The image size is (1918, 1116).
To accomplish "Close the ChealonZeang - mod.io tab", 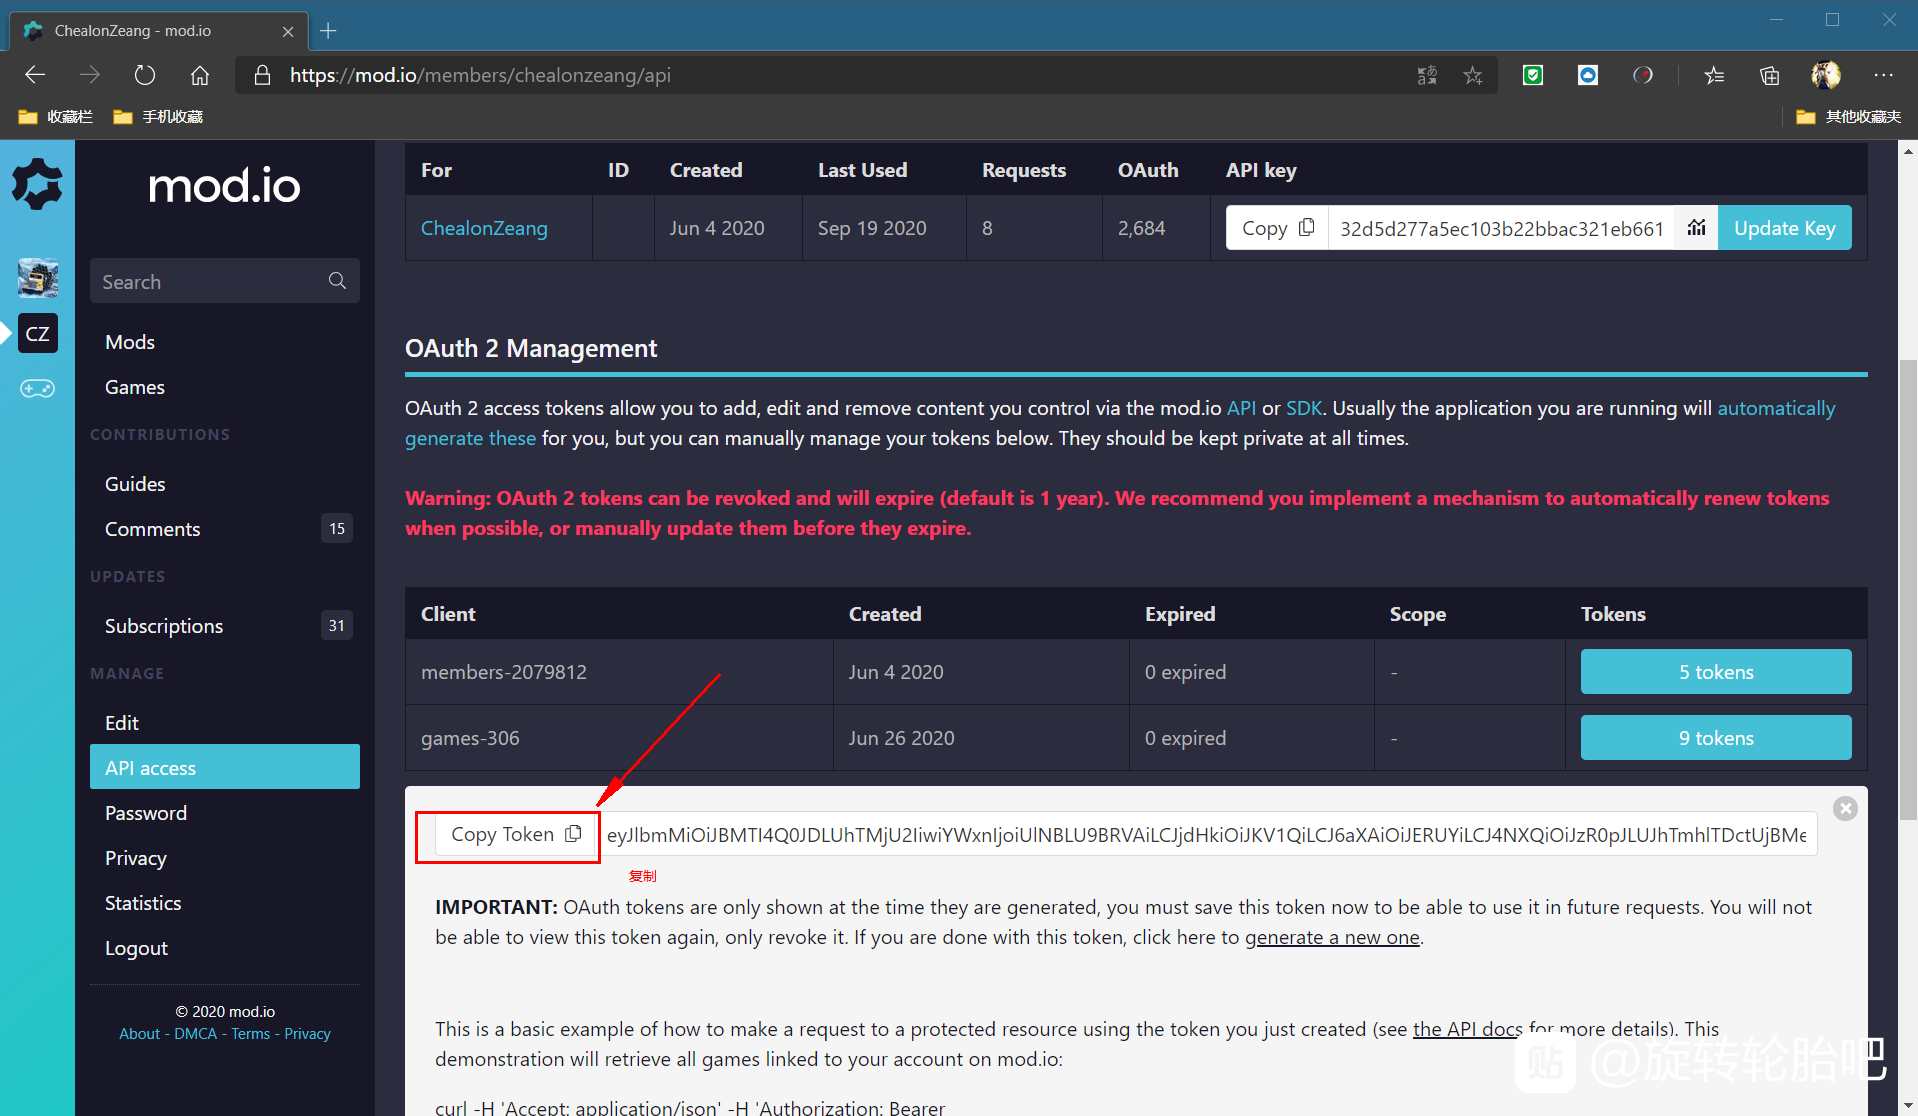I will pos(288,31).
